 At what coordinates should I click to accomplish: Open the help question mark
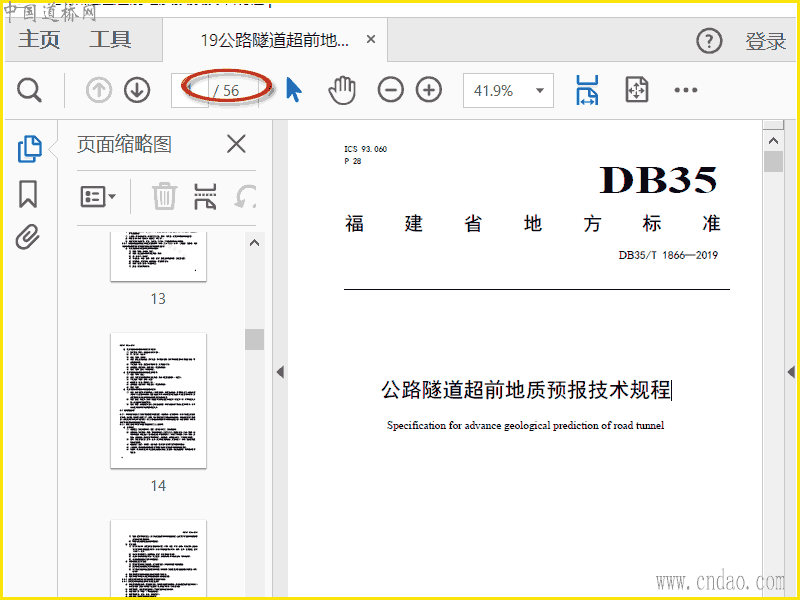coord(709,41)
